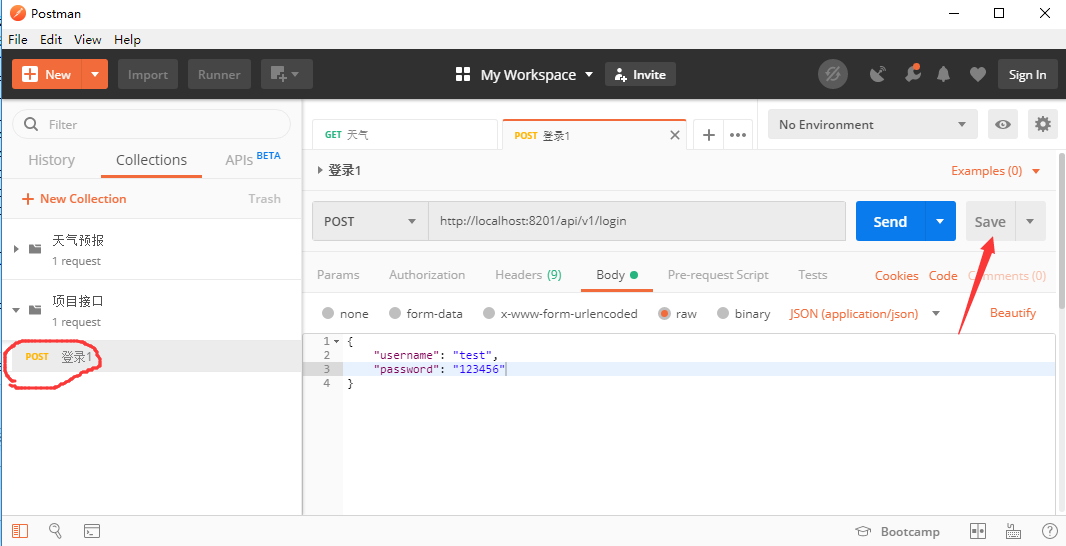Switch to the History tab
Viewport: 1066px width, 546px height.
click(x=52, y=160)
